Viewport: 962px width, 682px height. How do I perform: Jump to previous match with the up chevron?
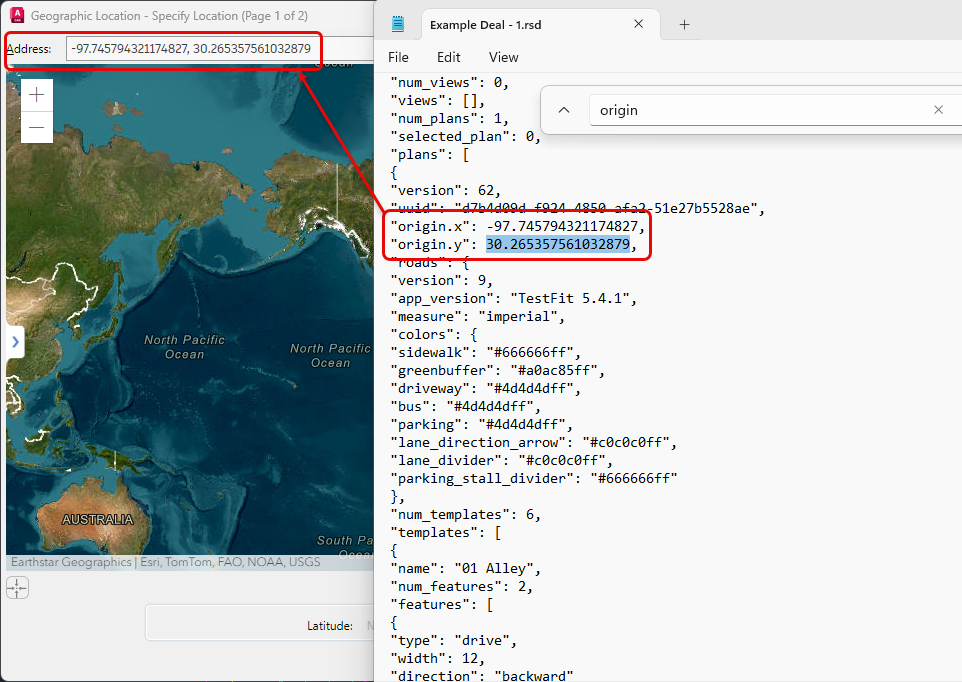point(565,110)
